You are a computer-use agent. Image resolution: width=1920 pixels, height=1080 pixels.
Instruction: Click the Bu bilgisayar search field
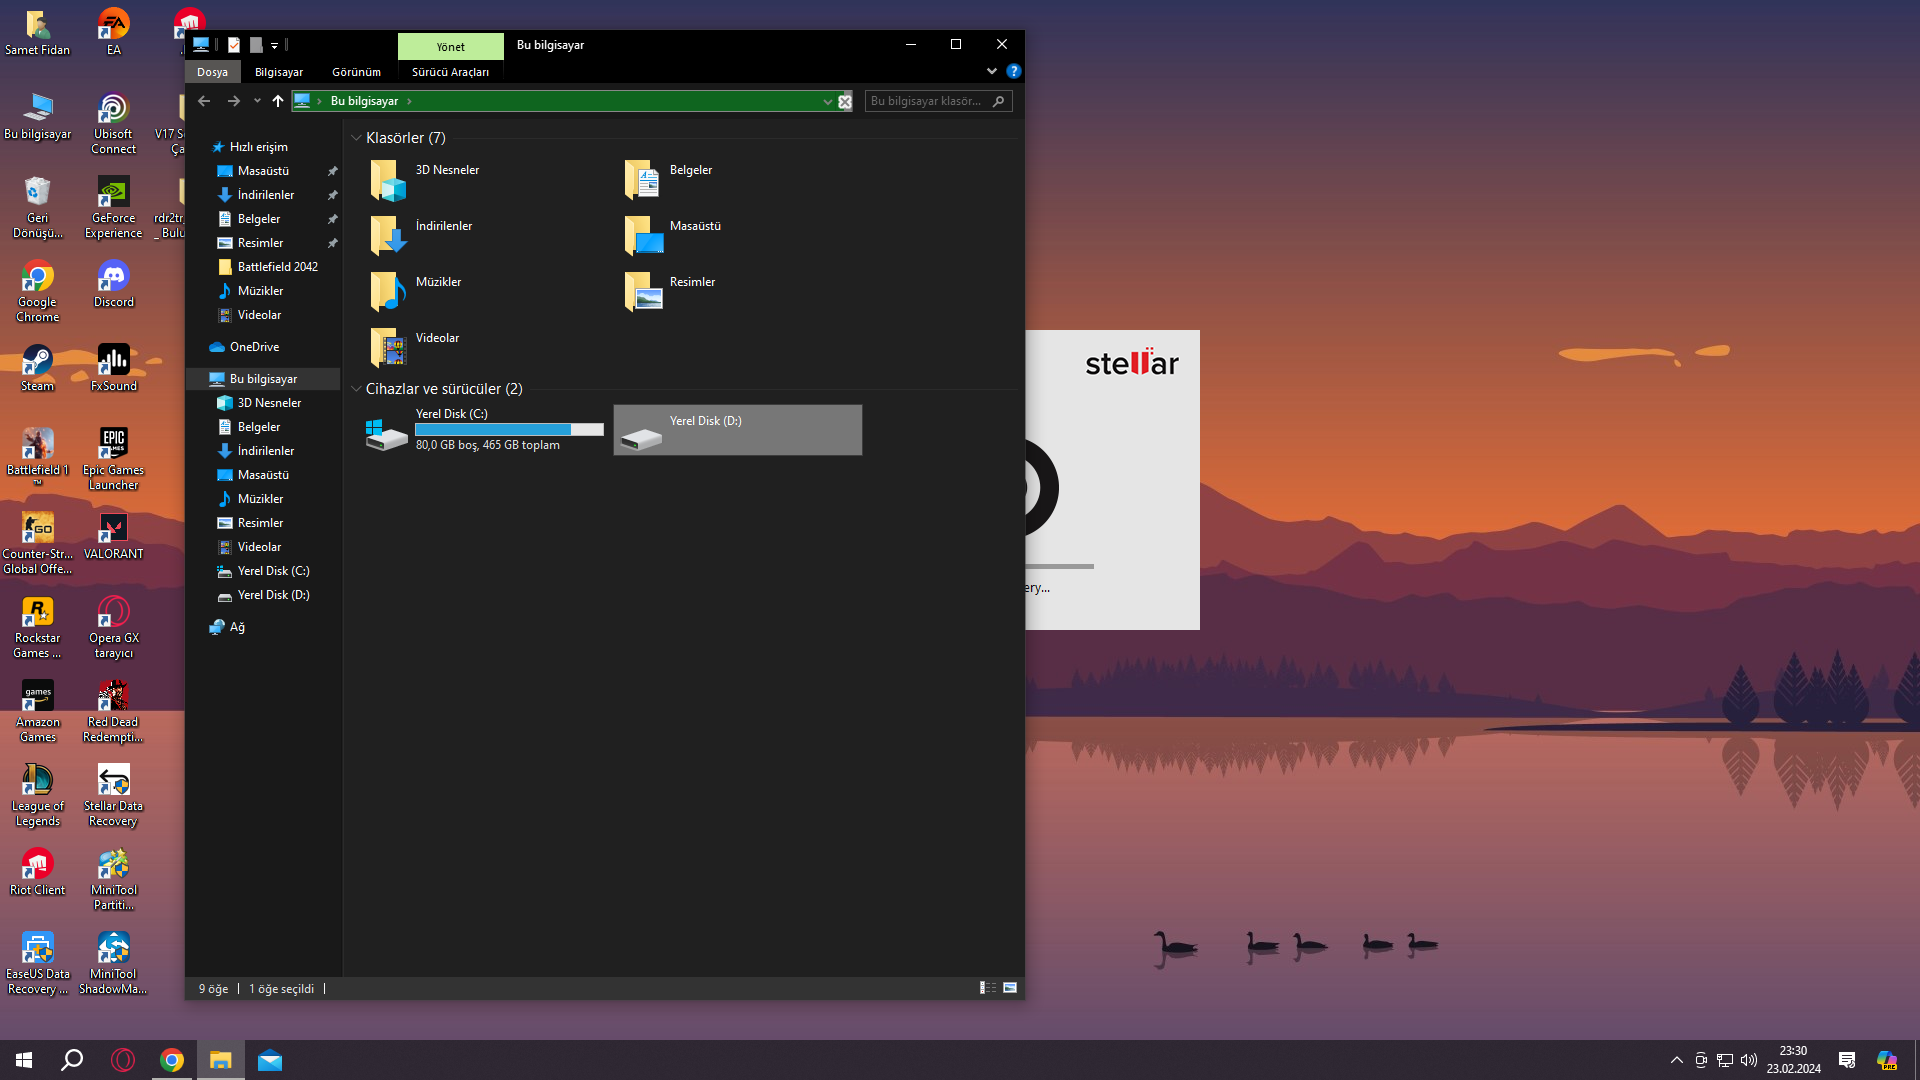(x=927, y=101)
